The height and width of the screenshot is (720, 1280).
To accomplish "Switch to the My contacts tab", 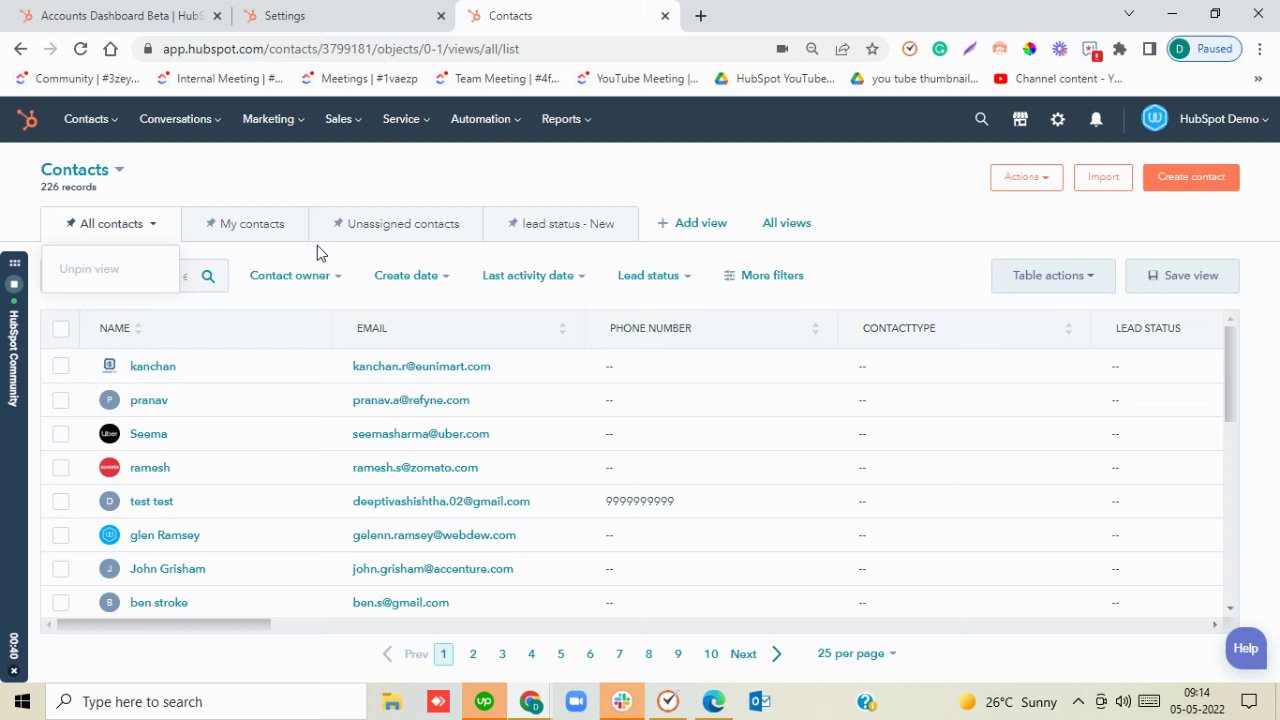I will coord(245,224).
